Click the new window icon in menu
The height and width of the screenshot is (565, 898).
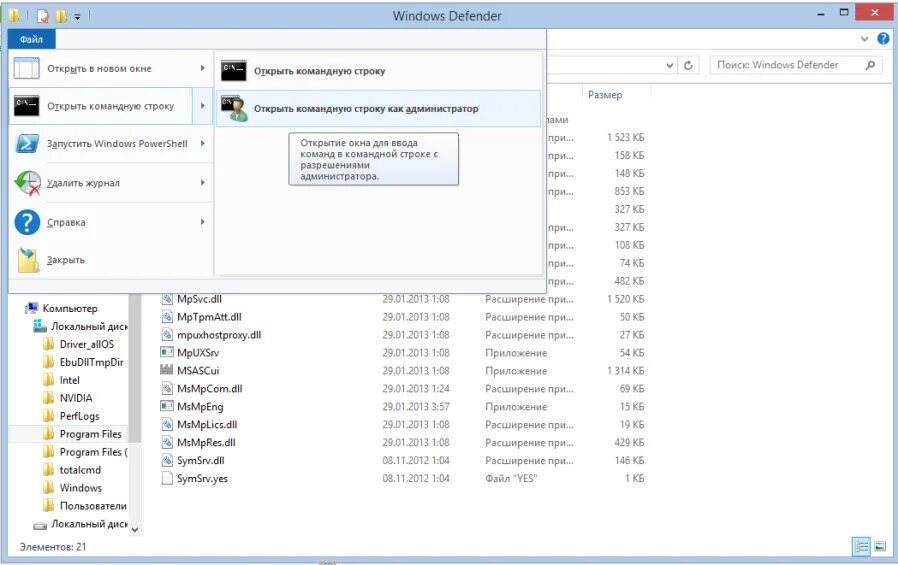pos(26,68)
